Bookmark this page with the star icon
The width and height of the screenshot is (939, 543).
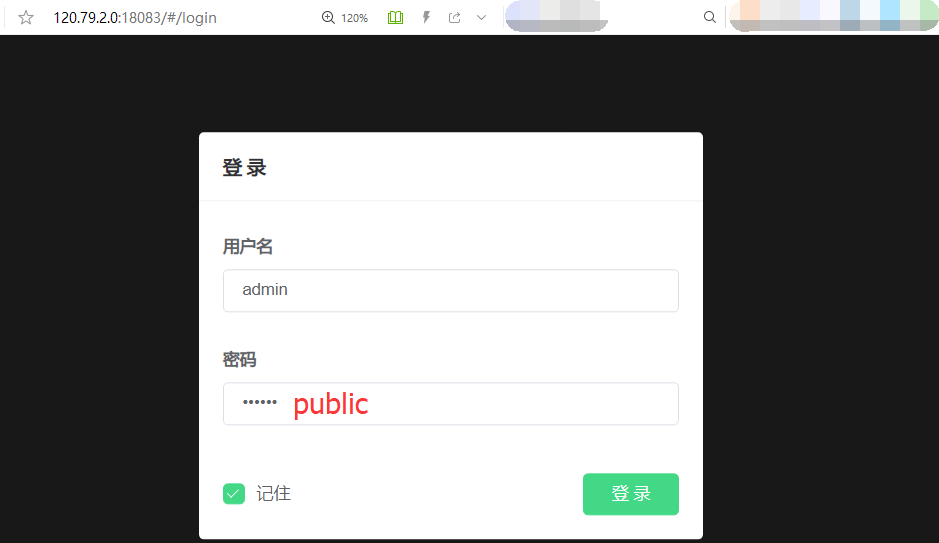26,17
